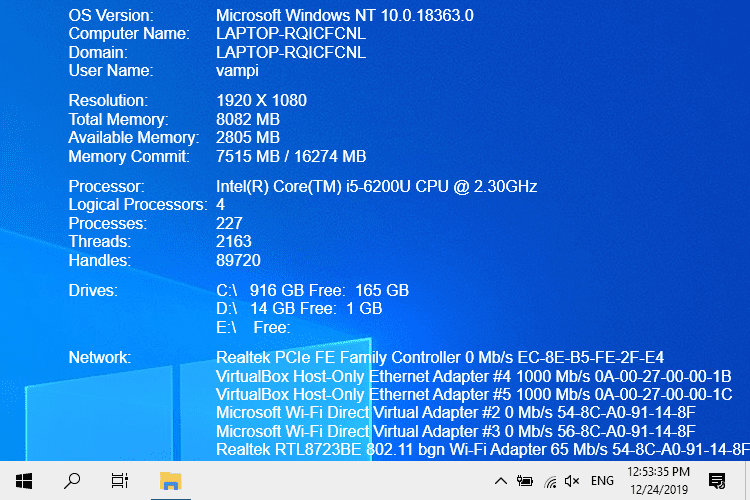This screenshot has width=750, height=500.
Task: Click the 'Resolution:' label
Action: (x=108, y=100)
